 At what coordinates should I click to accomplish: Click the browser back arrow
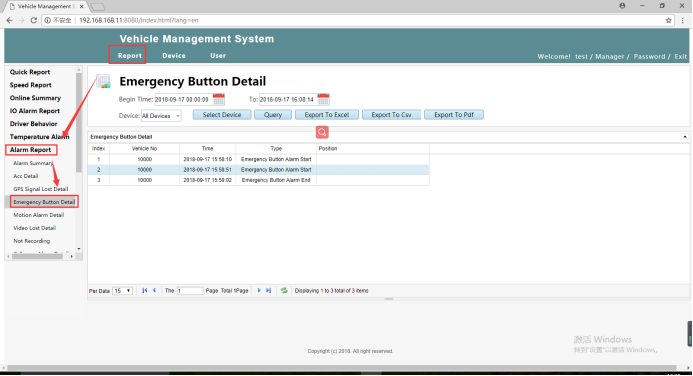[x=10, y=20]
